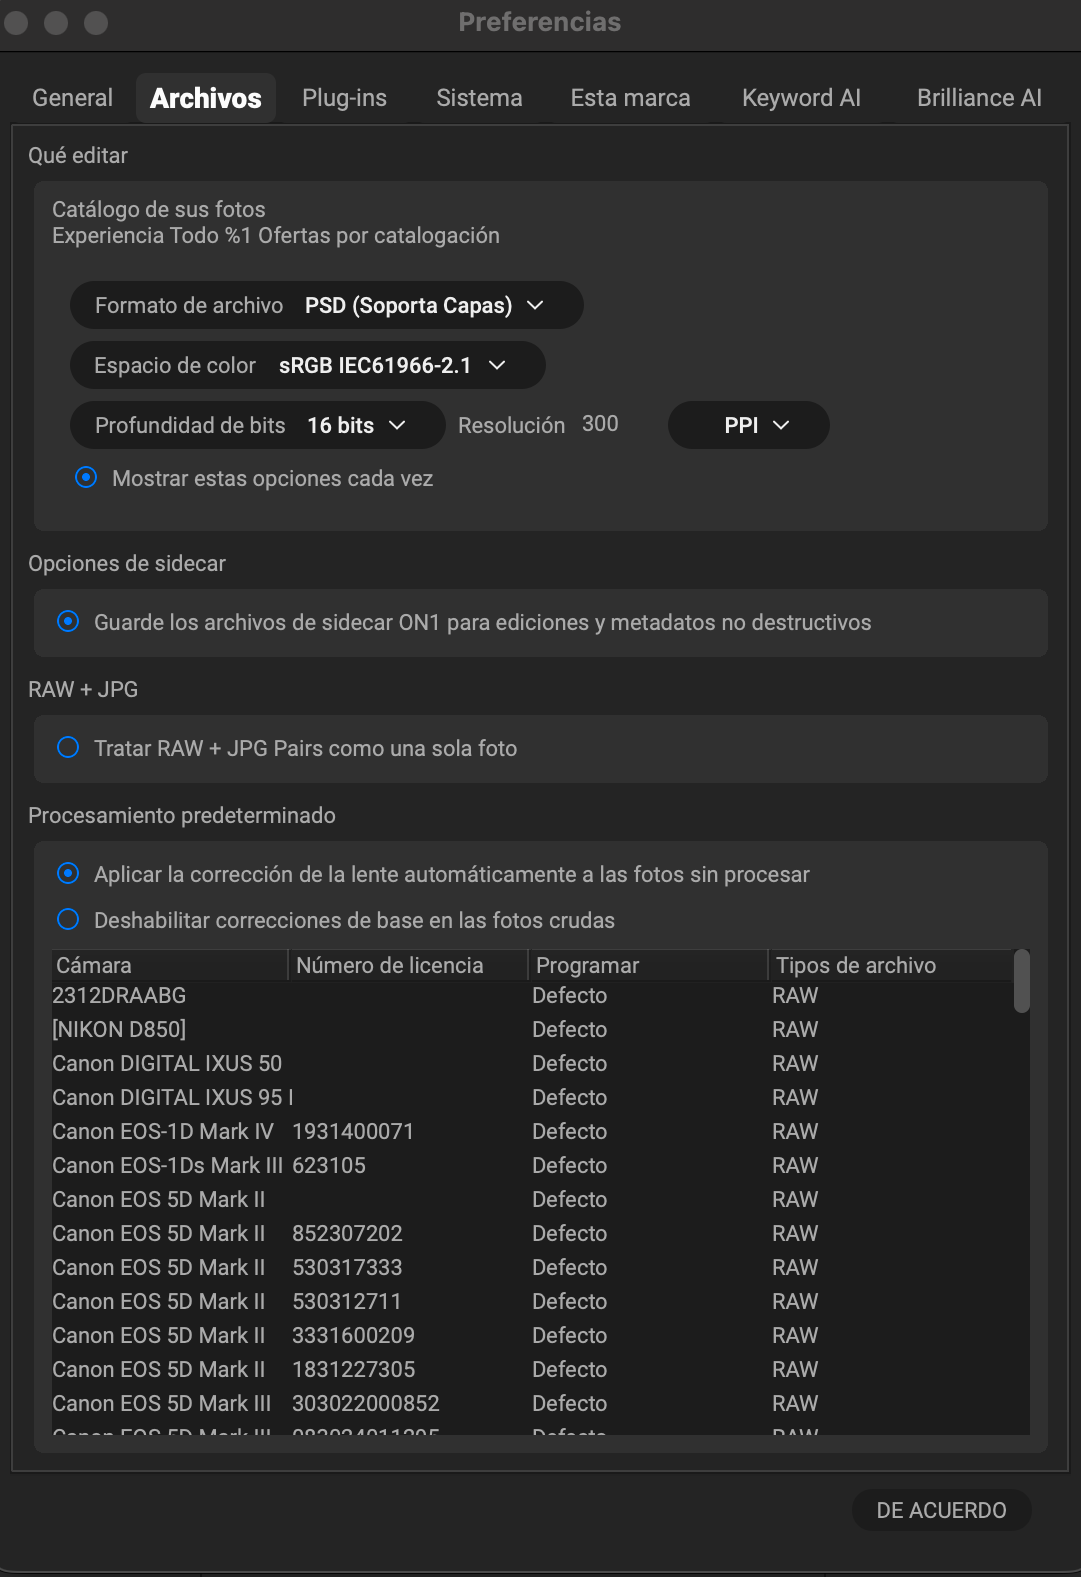The image size is (1081, 1577).
Task: Open the Plug-ins tab
Action: pyautogui.click(x=344, y=98)
